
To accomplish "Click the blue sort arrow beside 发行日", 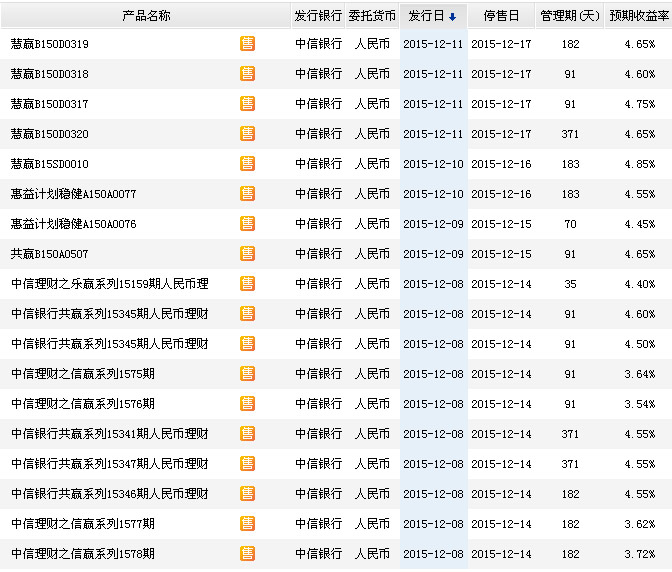I will pyautogui.click(x=453, y=17).
